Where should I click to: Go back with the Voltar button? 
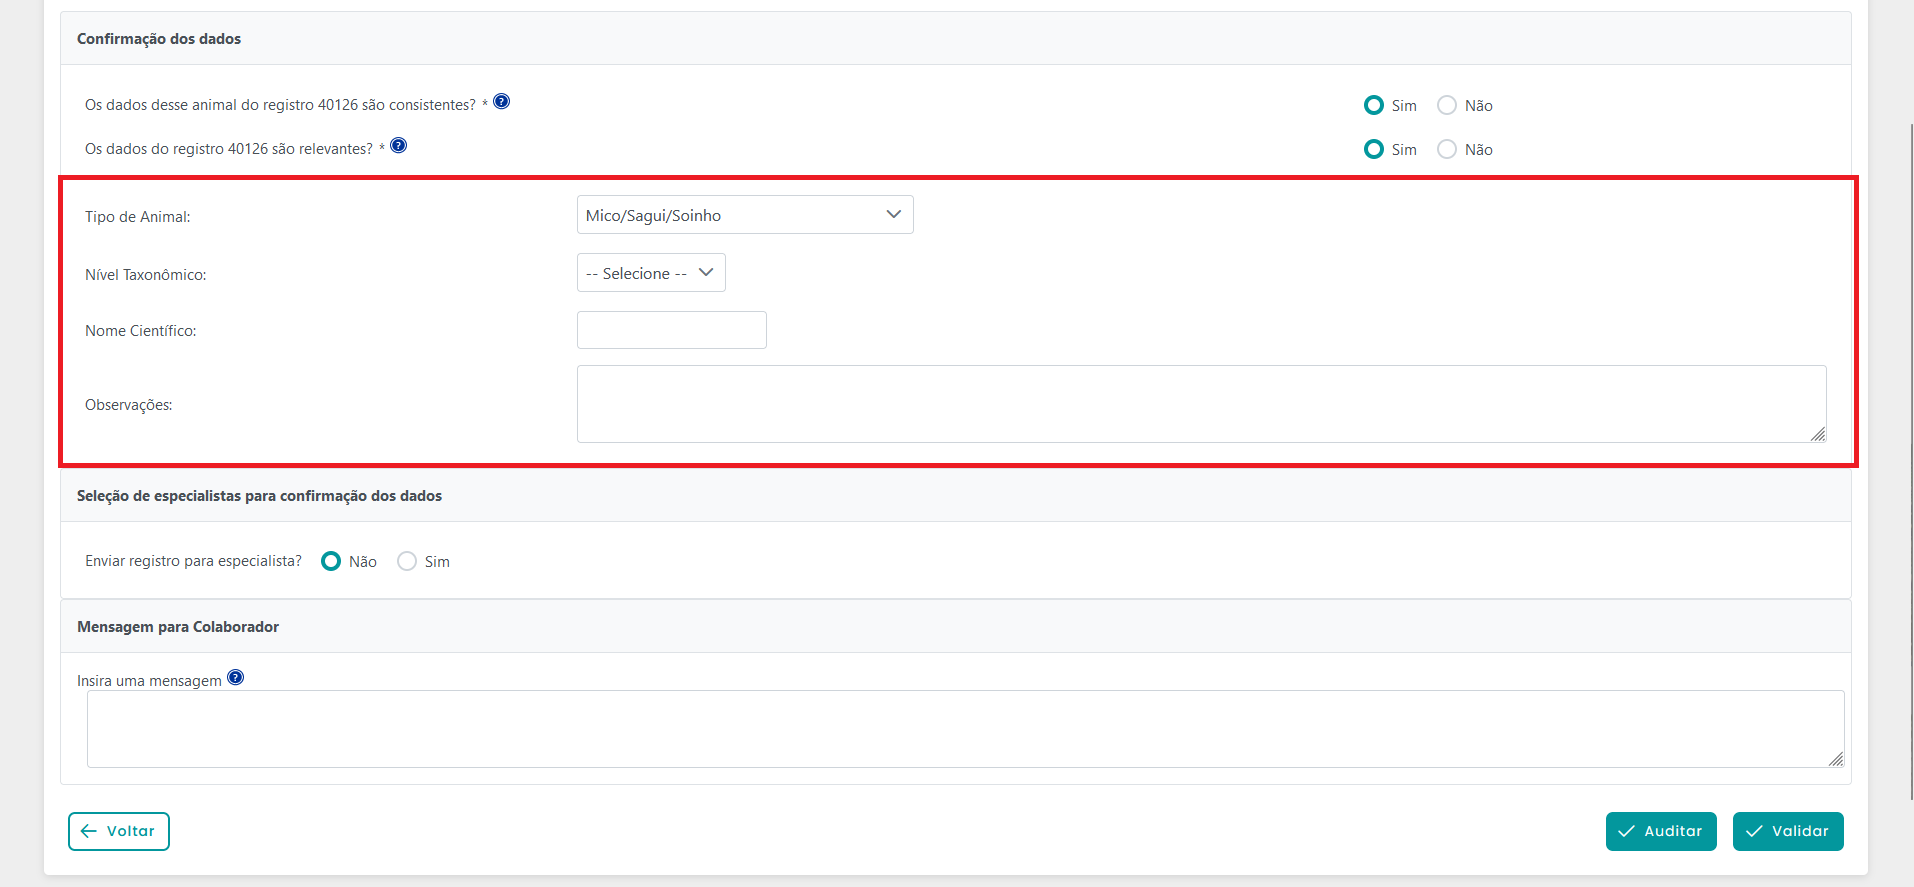(119, 831)
